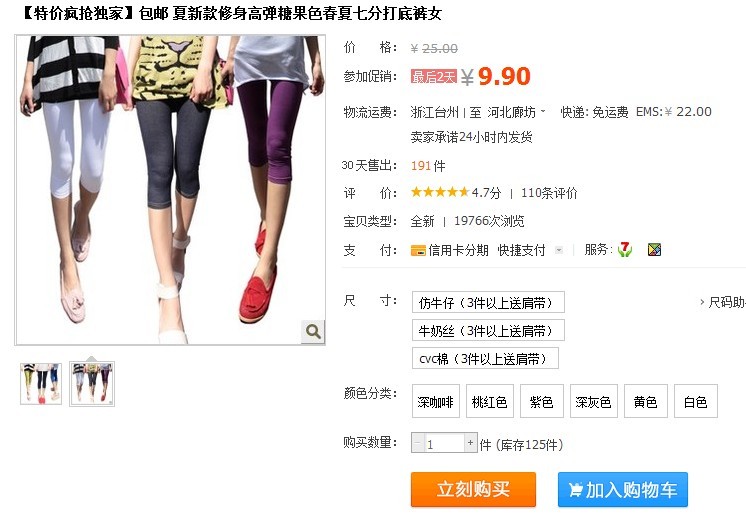
Task: Click the colorful square service badge icon
Action: (x=655, y=249)
